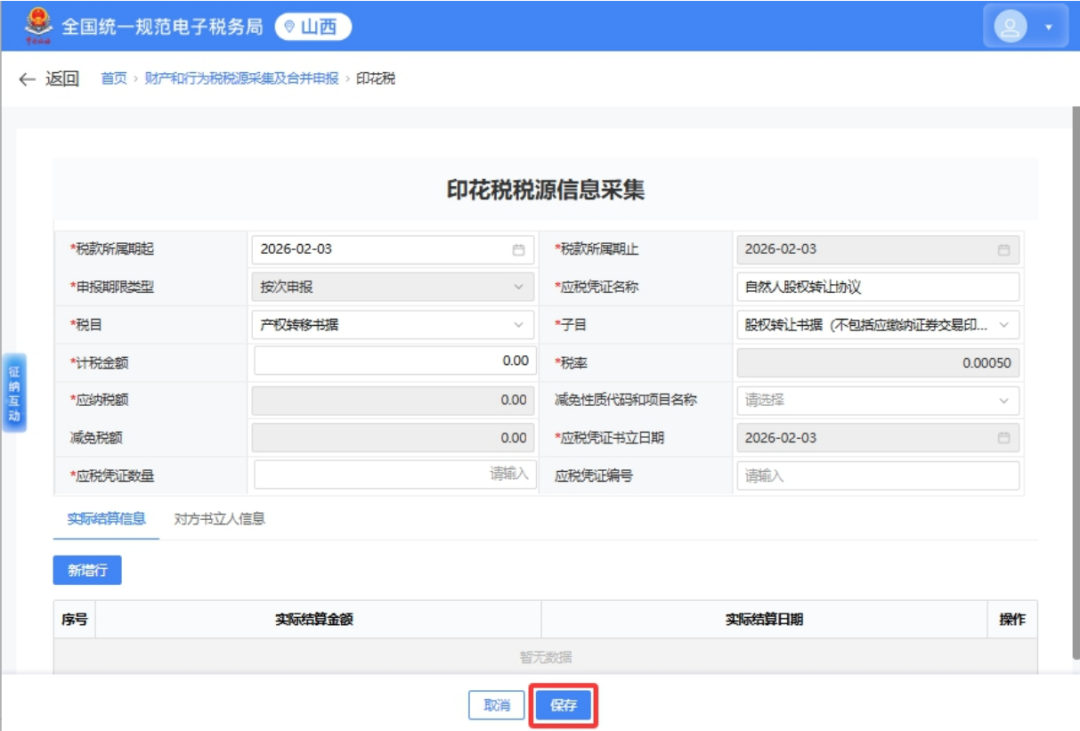The image size is (1080, 731).
Task: Click the 应税凭证数量 input field
Action: tap(395, 474)
